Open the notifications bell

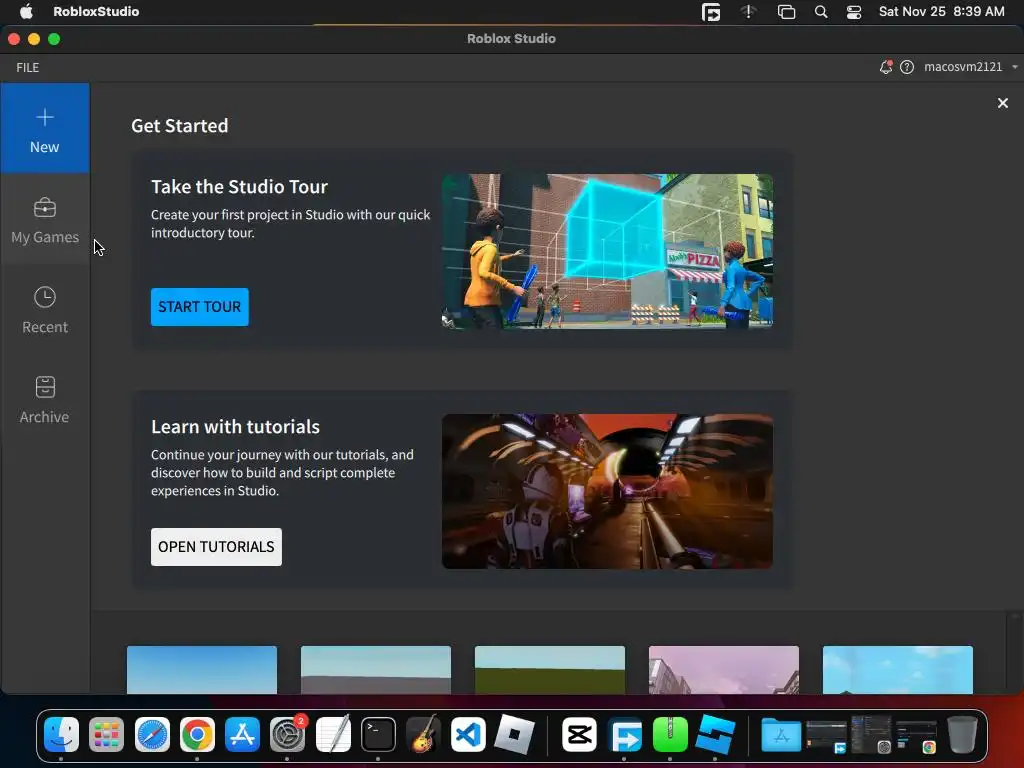(x=886, y=67)
